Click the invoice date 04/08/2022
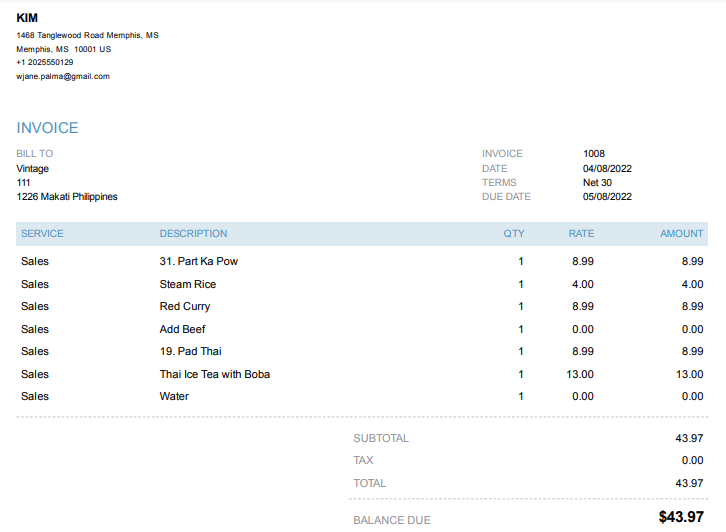 tap(607, 169)
